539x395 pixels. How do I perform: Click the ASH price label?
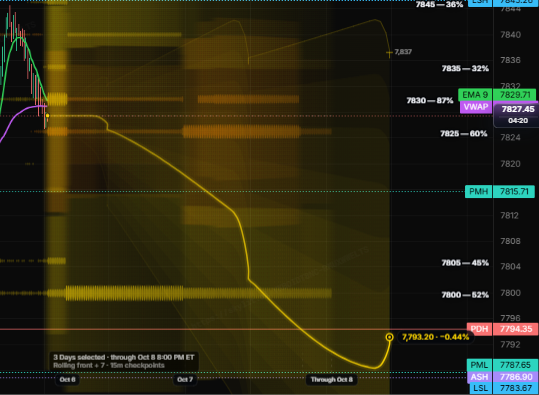click(479, 377)
